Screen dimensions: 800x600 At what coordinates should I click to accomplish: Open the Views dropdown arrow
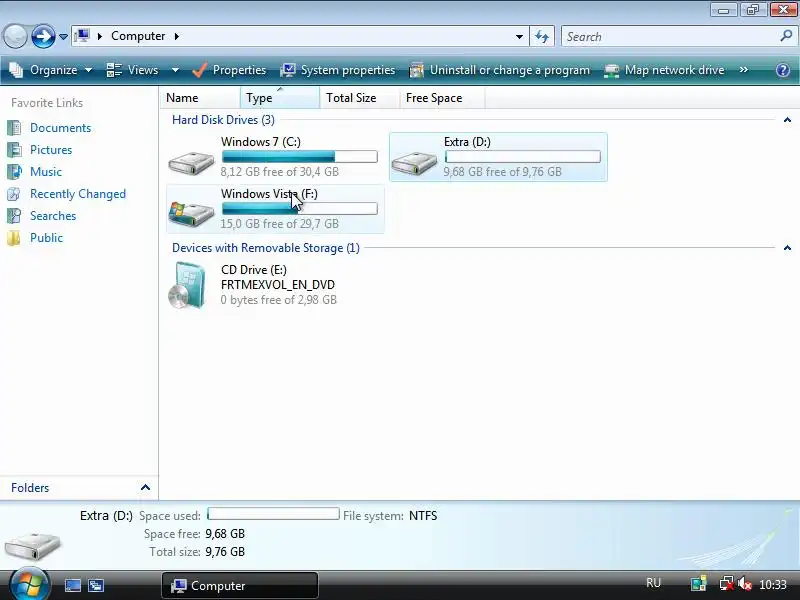(175, 70)
